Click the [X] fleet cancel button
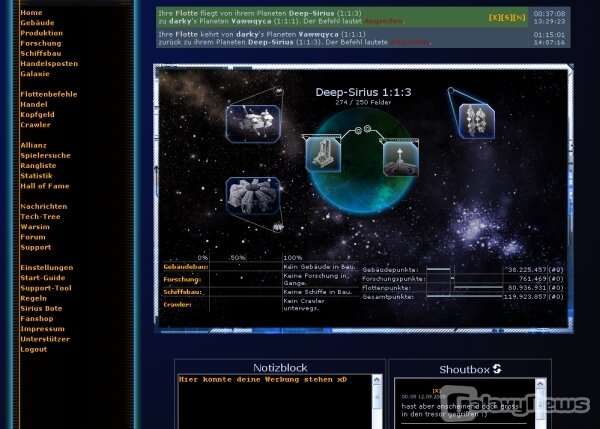 coord(494,17)
